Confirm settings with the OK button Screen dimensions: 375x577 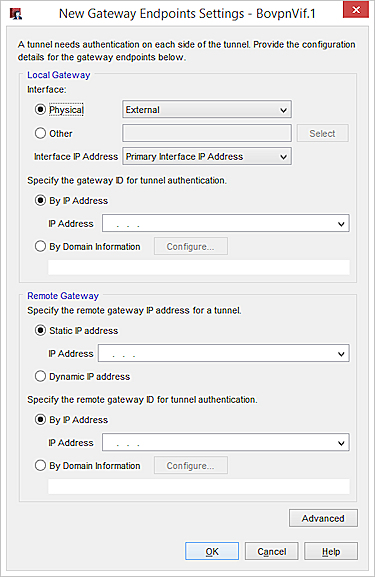click(x=212, y=552)
